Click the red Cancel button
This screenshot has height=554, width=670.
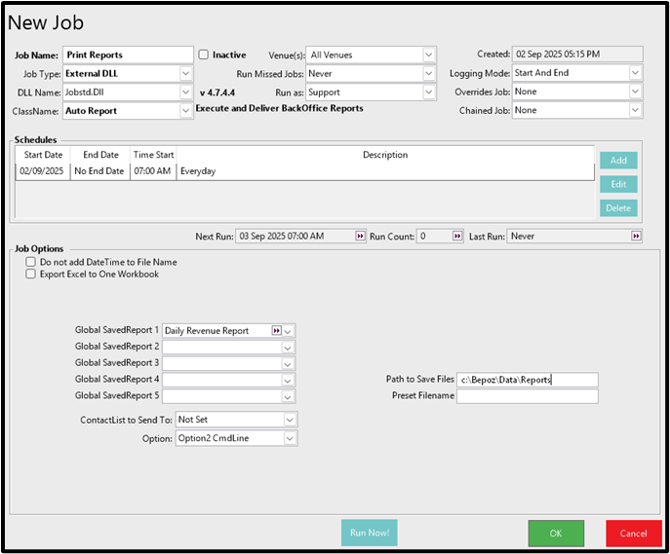tap(633, 533)
